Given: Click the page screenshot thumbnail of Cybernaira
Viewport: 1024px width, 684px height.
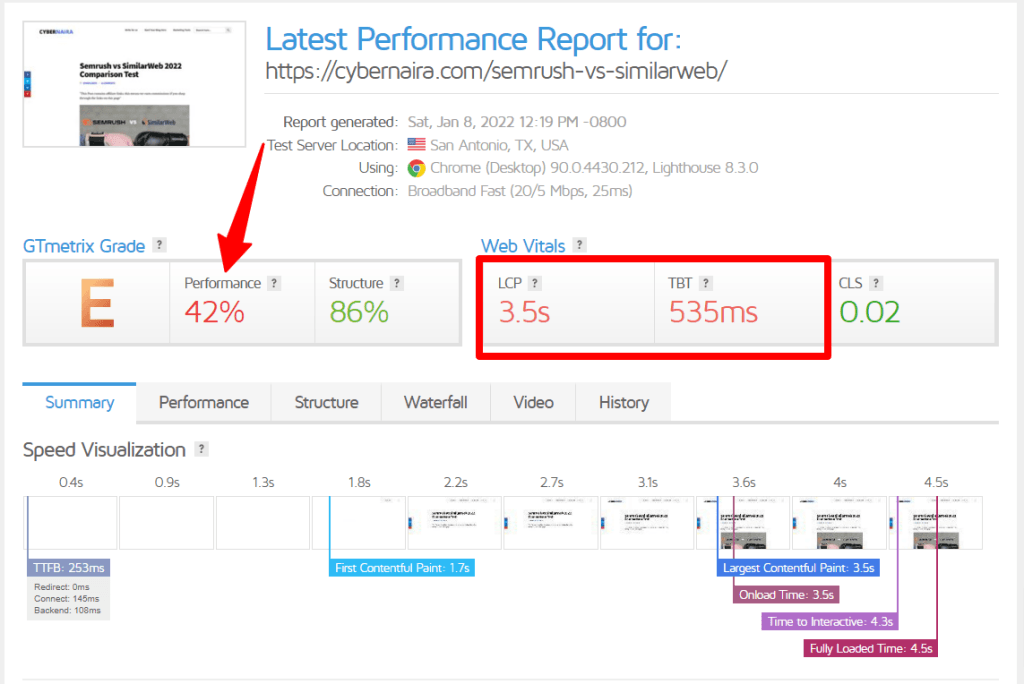Looking at the screenshot, I should [135, 84].
